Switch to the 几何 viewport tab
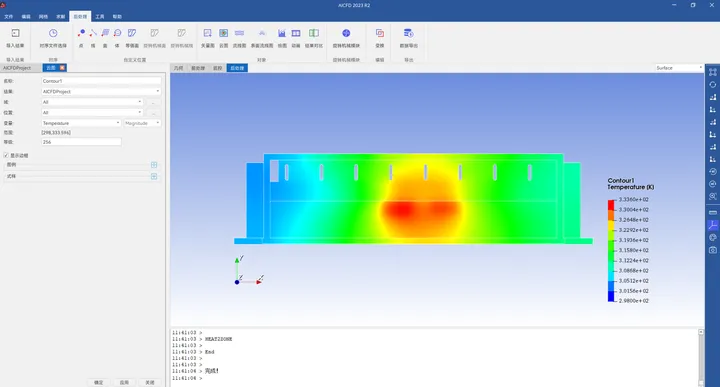 pyautogui.click(x=178, y=68)
